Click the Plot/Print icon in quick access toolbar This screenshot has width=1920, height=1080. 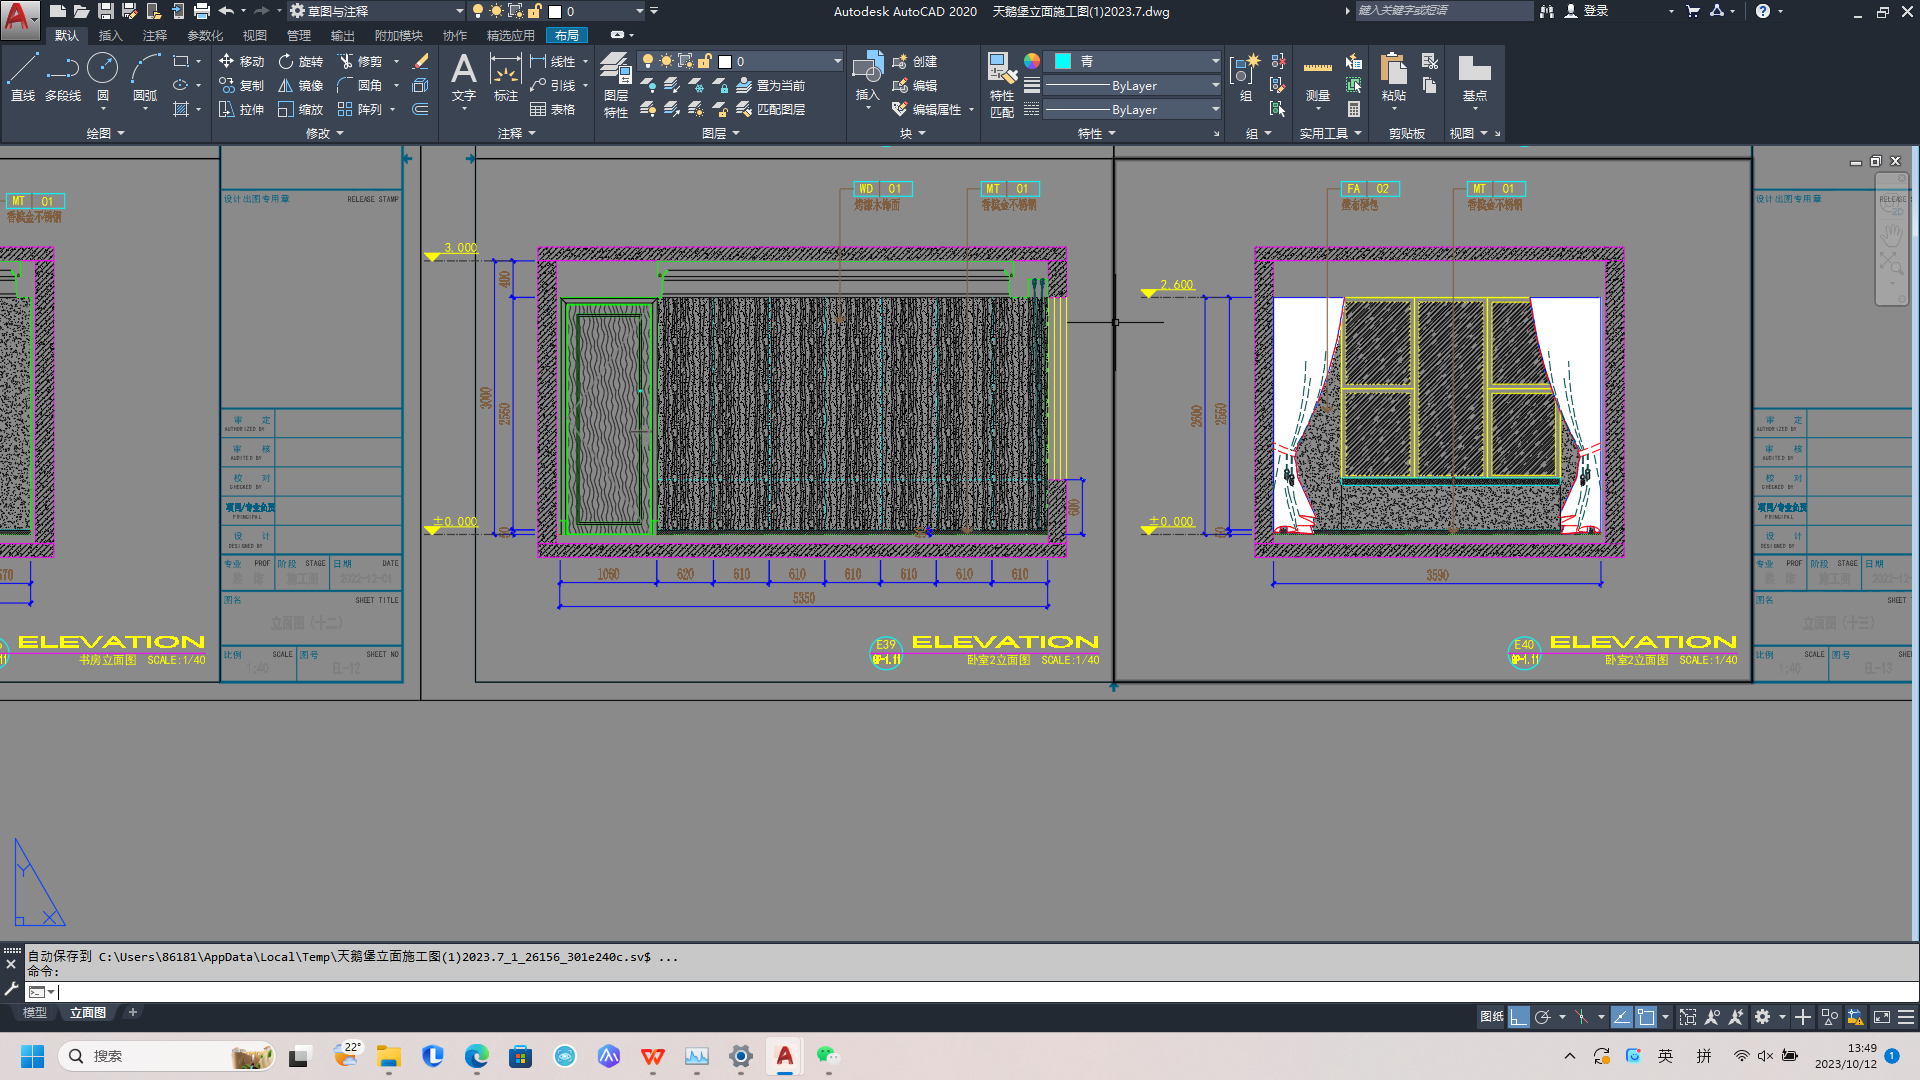[201, 11]
